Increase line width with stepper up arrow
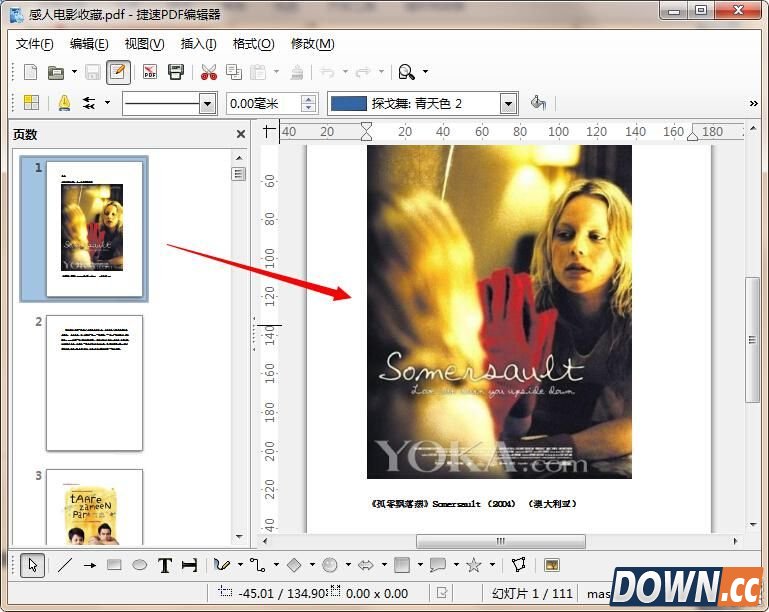This screenshot has height=612, width=769. coord(309,98)
